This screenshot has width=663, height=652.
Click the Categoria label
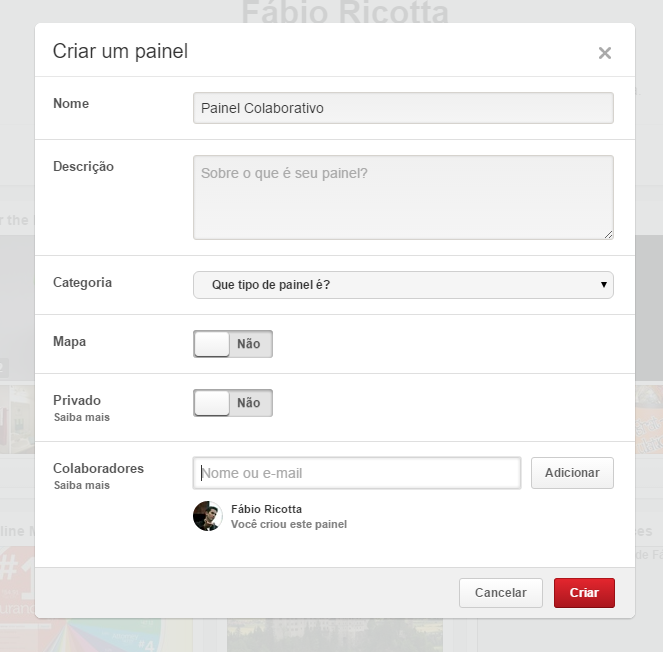pyautogui.click(x=82, y=283)
